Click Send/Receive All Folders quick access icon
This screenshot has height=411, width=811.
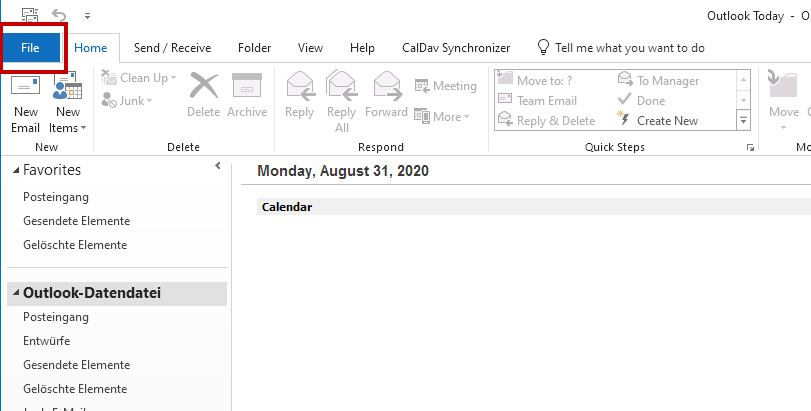click(30, 16)
